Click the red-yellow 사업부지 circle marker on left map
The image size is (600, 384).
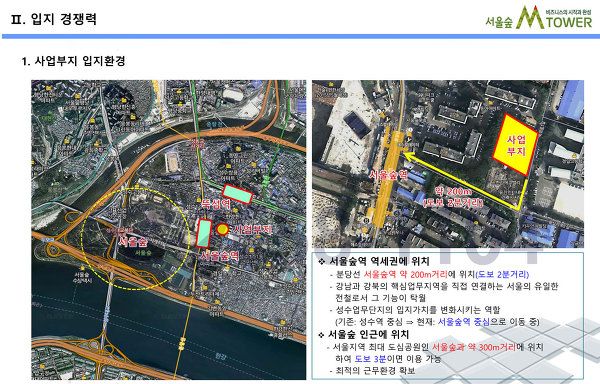click(222, 229)
